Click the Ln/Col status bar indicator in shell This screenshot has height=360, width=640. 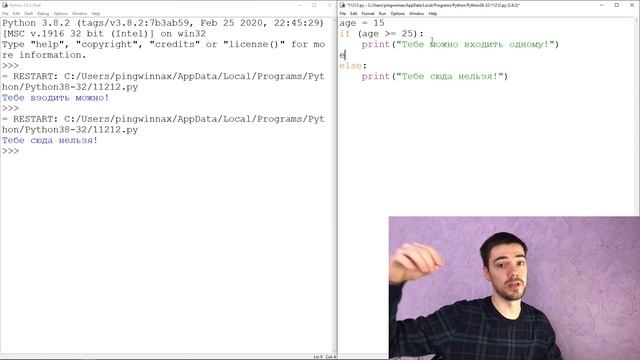tap(325, 357)
